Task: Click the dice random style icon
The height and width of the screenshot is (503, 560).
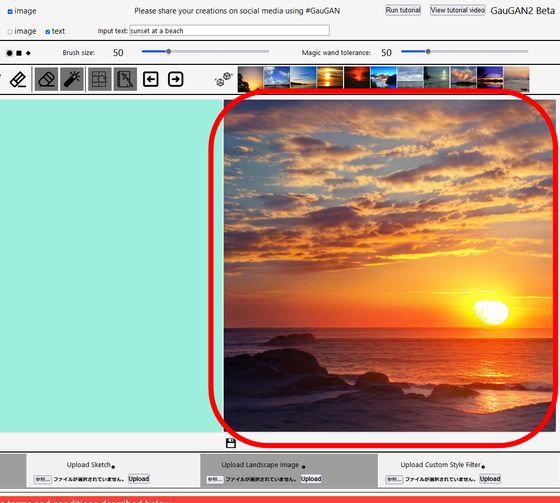Action: pyautogui.click(x=224, y=79)
